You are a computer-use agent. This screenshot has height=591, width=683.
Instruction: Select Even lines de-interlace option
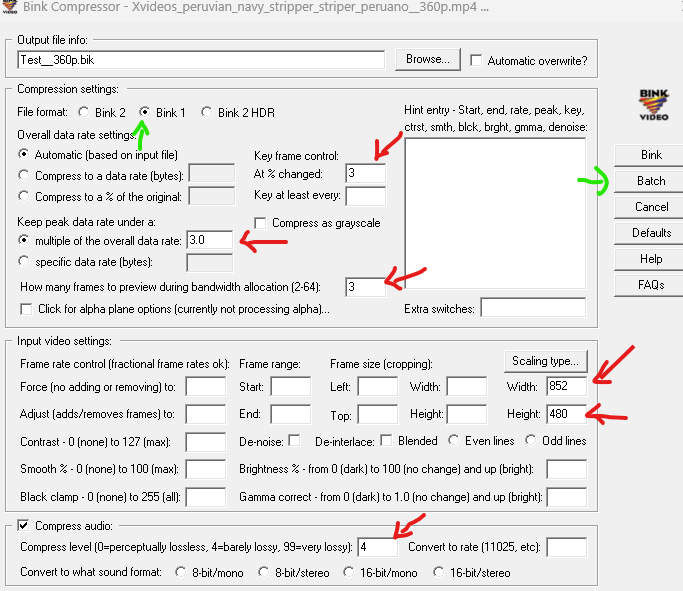pos(453,441)
